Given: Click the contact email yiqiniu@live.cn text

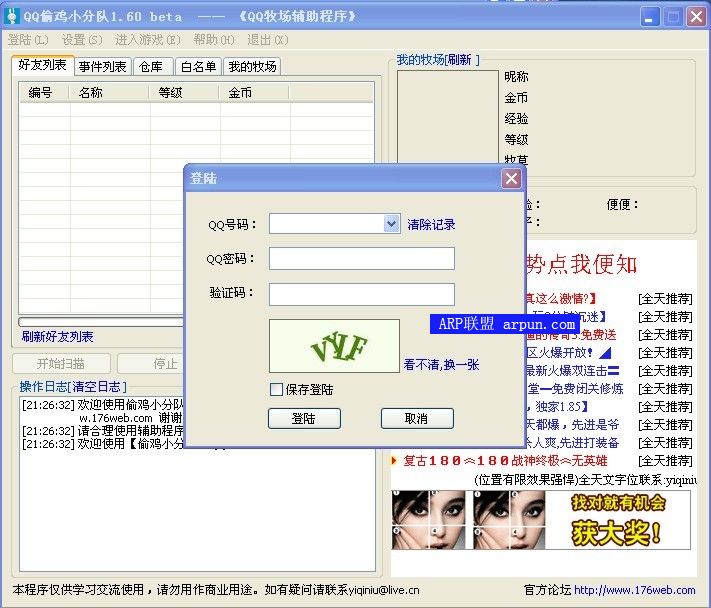Looking at the screenshot, I should [384, 590].
